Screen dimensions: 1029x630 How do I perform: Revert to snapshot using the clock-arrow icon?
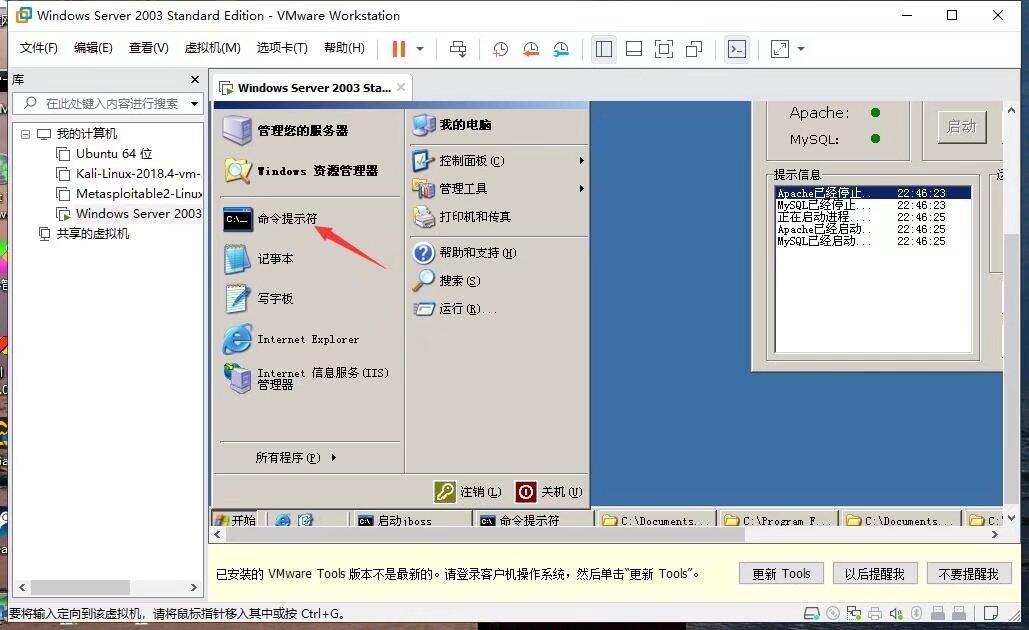pyautogui.click(x=530, y=49)
